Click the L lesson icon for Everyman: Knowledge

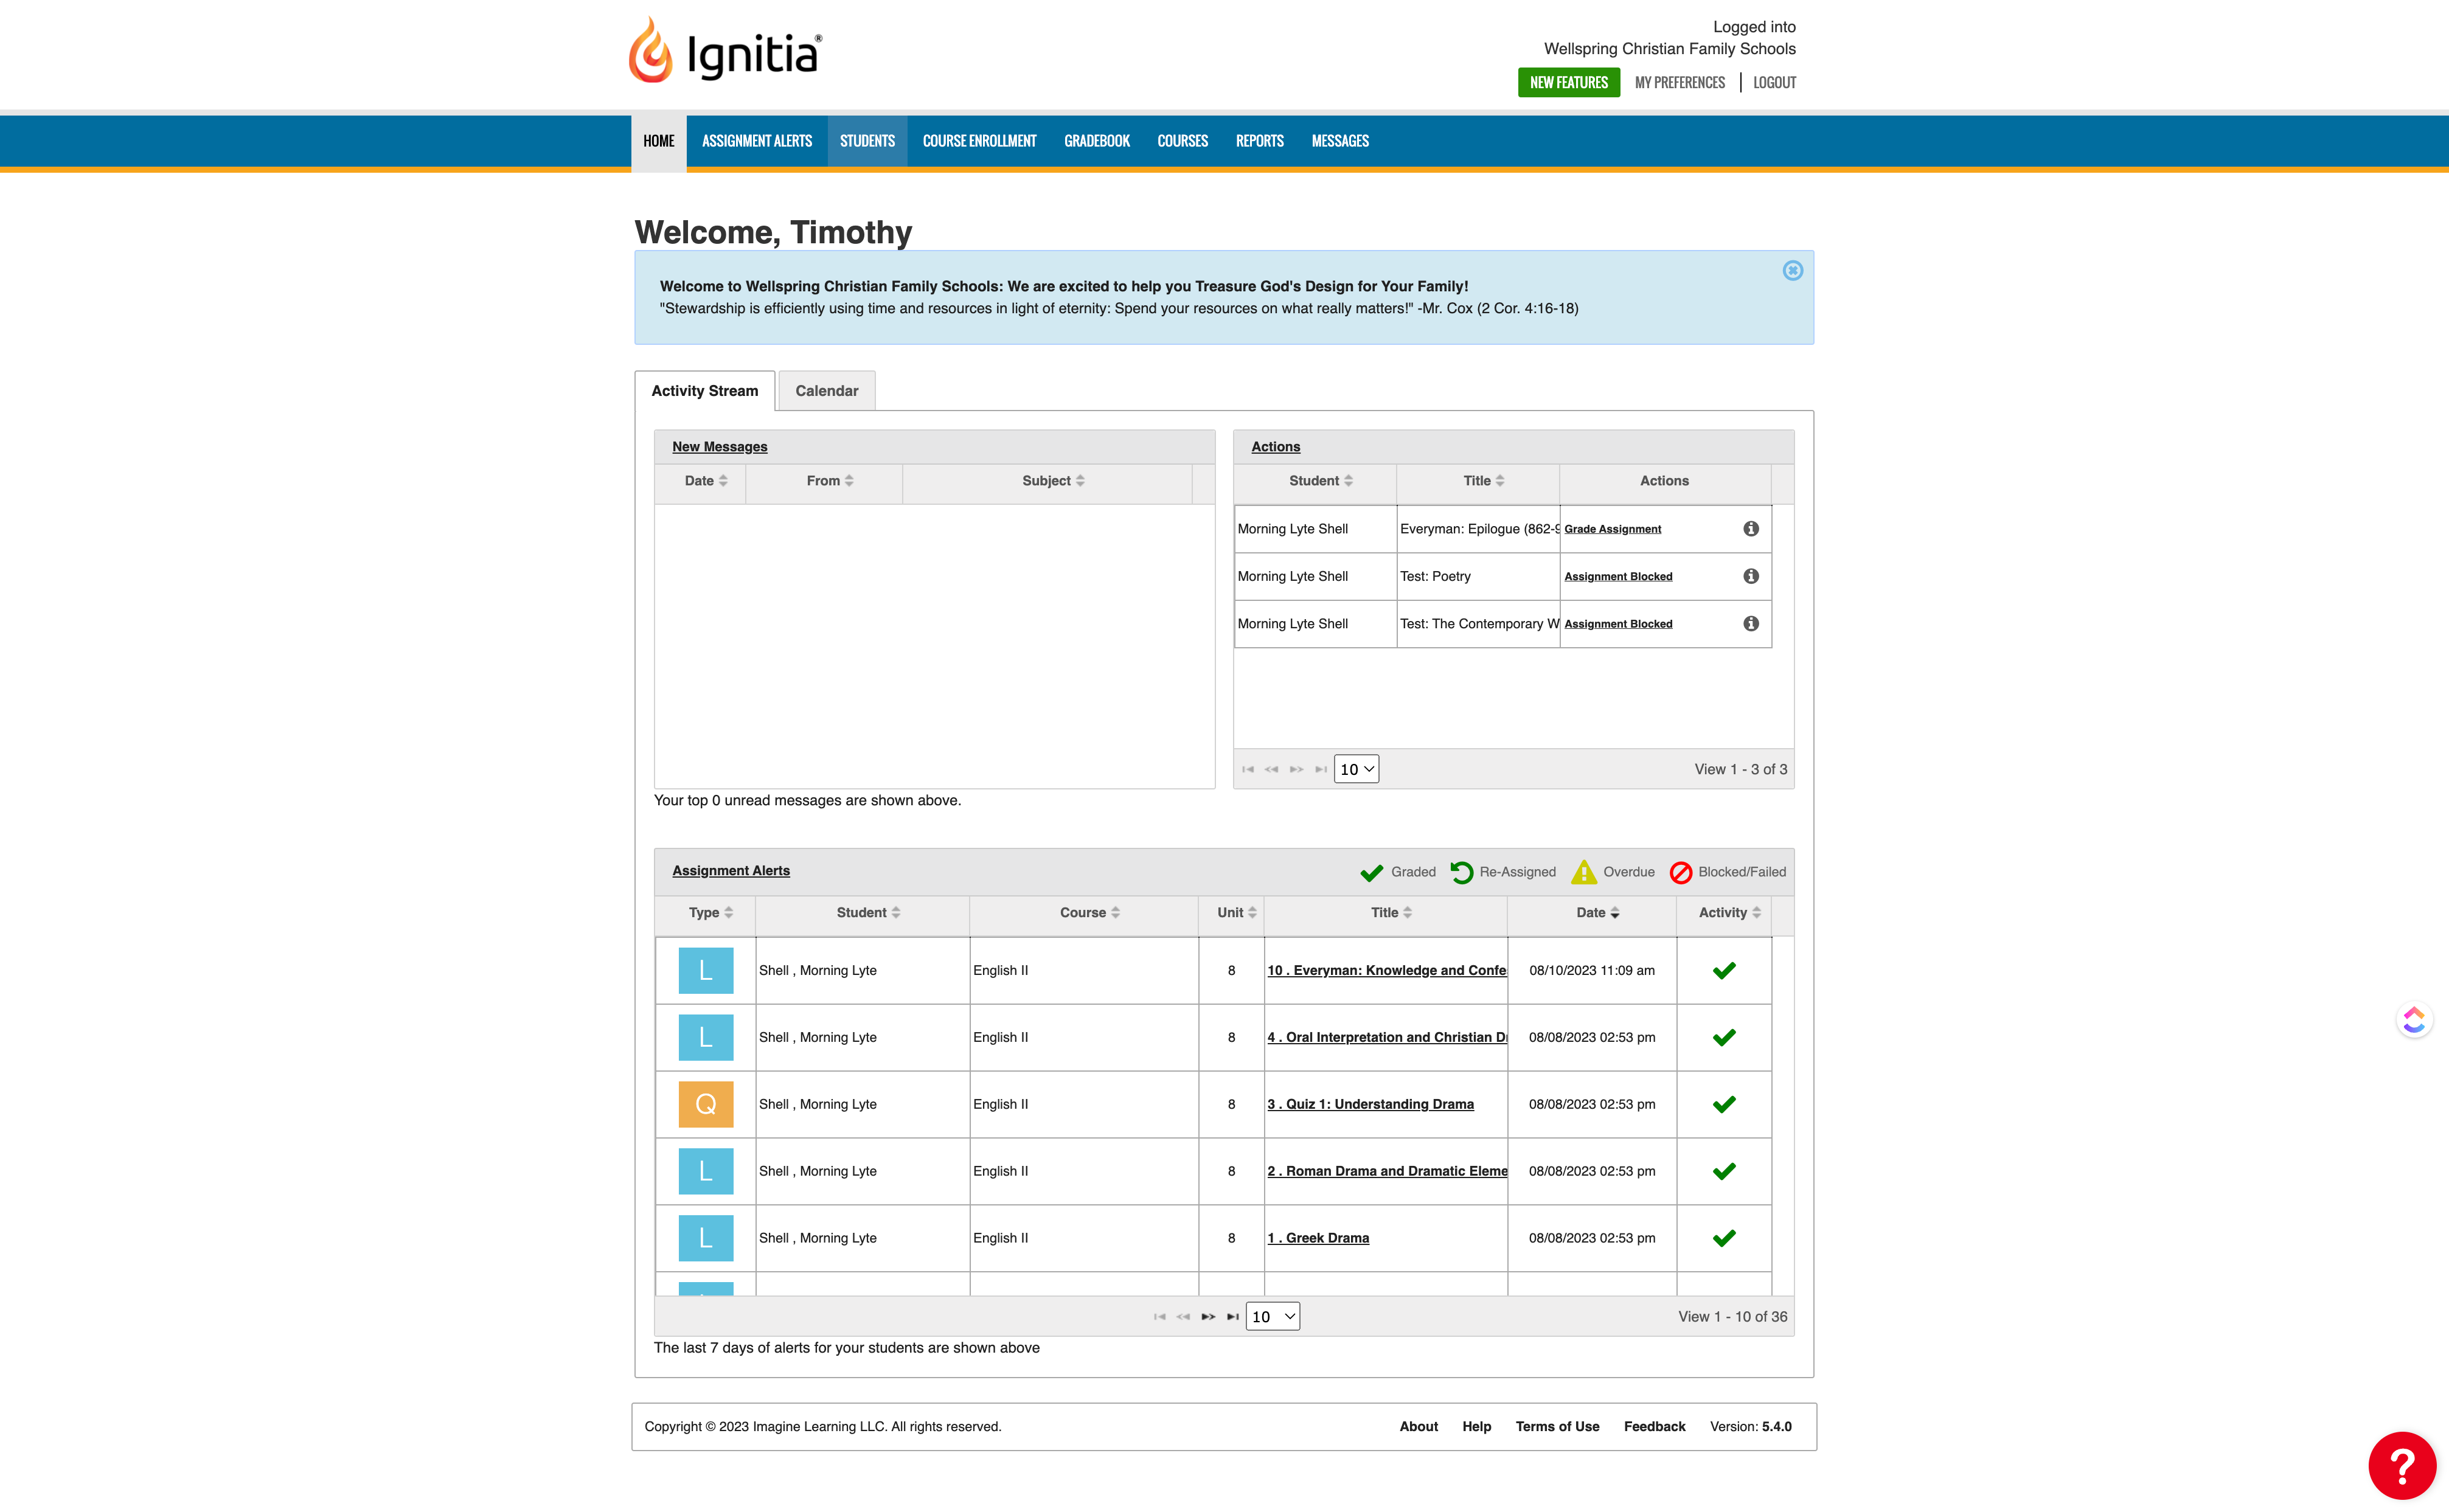(x=705, y=970)
